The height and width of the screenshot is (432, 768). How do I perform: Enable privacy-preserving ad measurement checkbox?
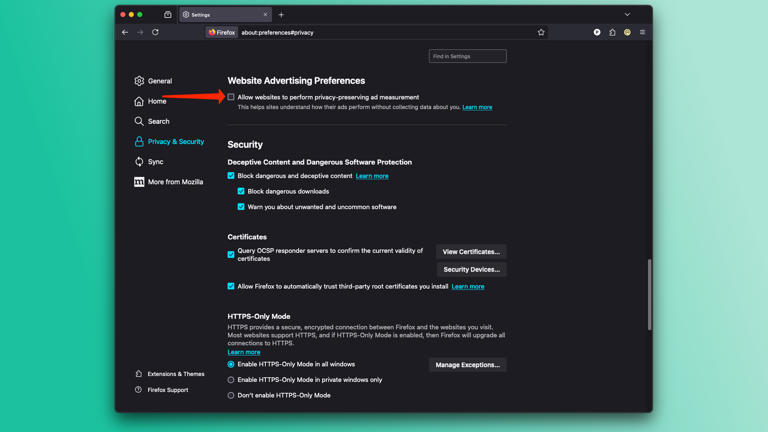[231, 97]
